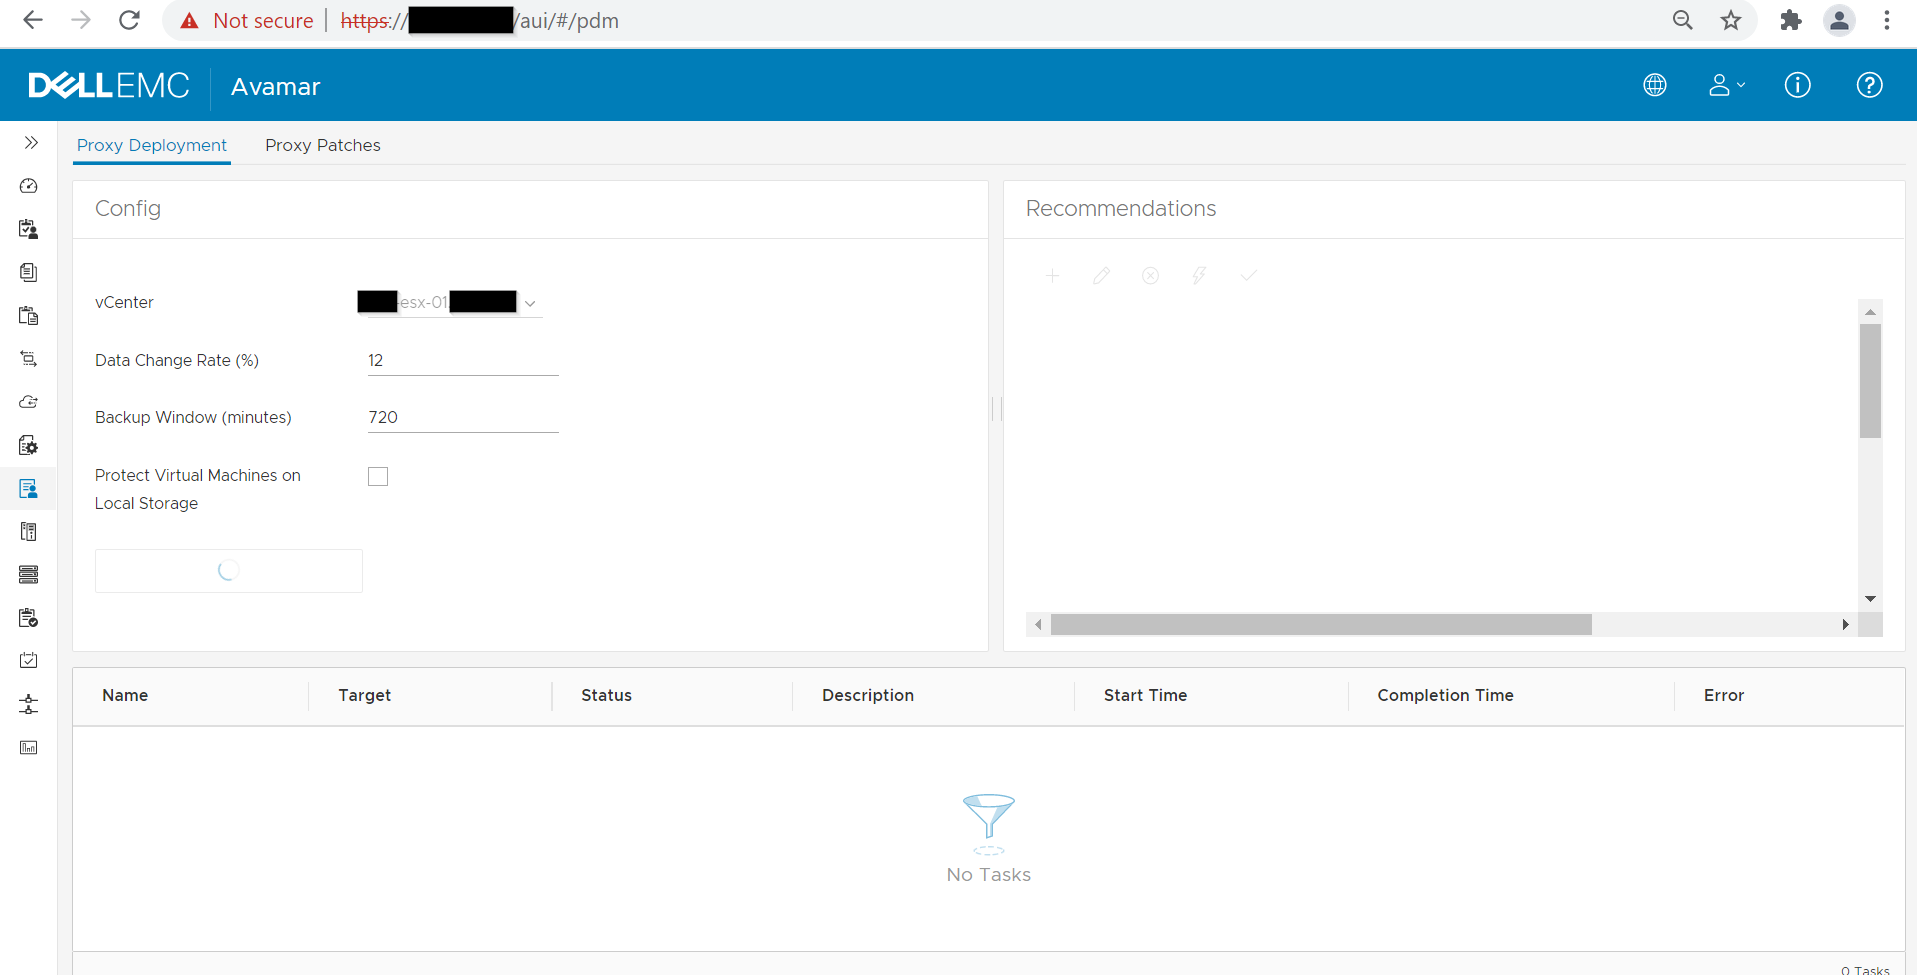Bookmark this page with the star icon
The width and height of the screenshot is (1917, 975).
[1731, 20]
